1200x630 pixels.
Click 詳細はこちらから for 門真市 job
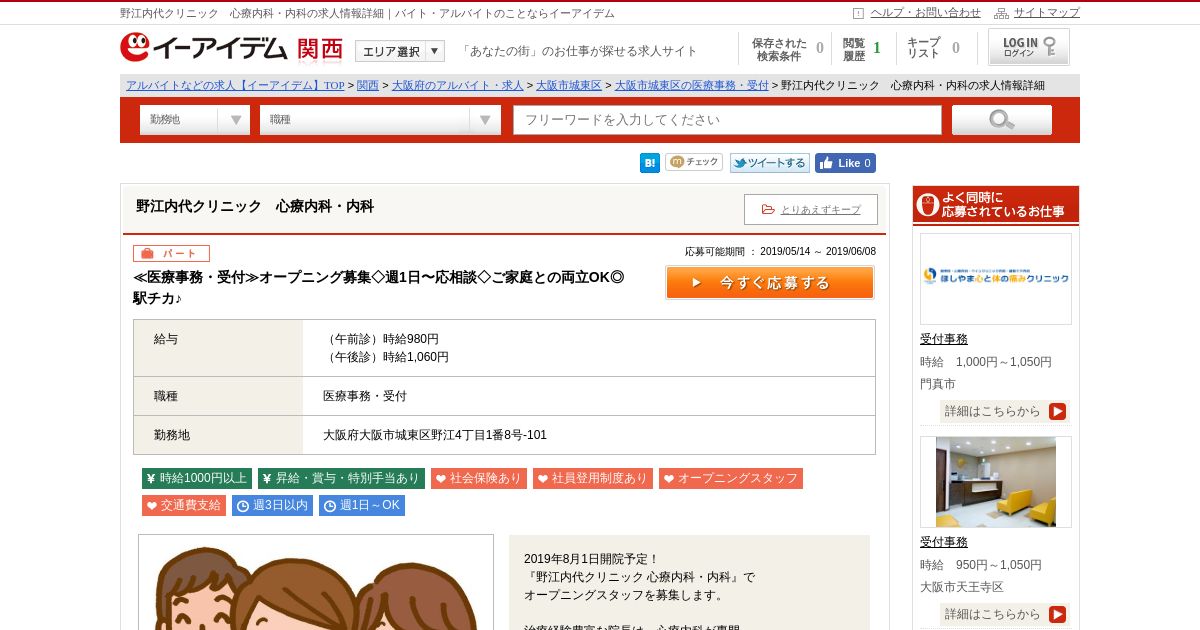pos(1006,411)
